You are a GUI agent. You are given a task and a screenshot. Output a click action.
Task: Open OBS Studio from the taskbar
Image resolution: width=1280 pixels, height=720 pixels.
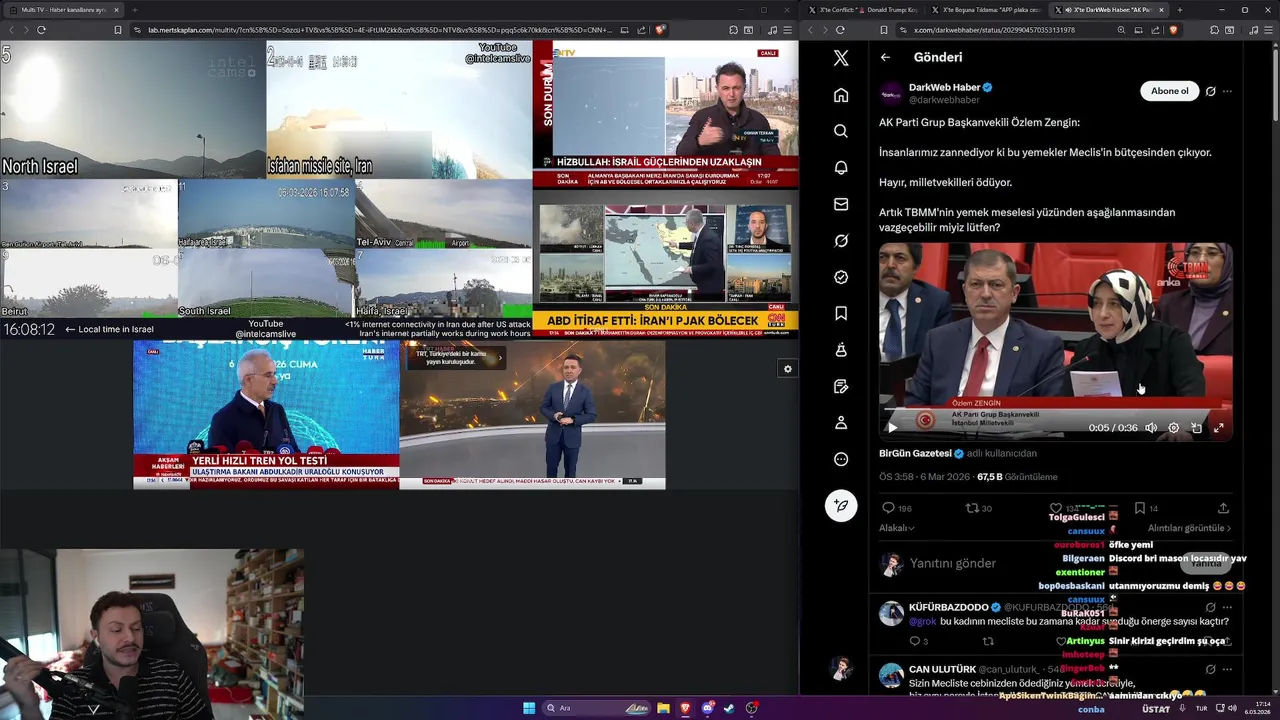[752, 708]
